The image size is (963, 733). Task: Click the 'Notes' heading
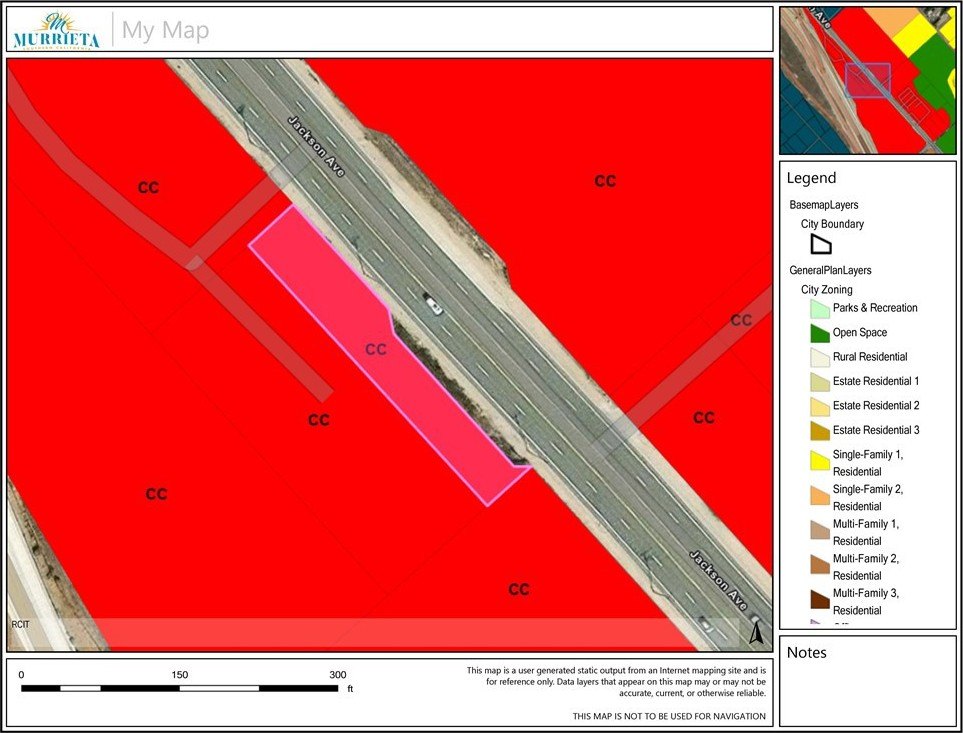click(806, 653)
